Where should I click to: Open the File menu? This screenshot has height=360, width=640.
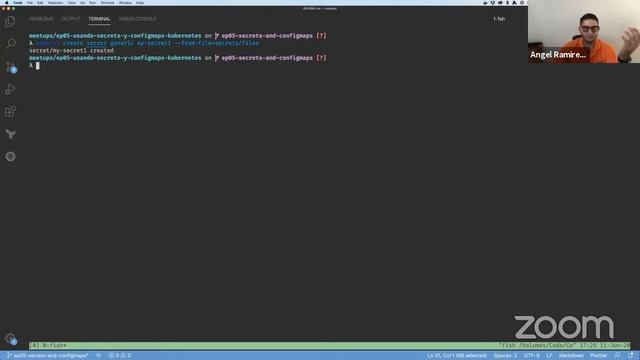pyautogui.click(x=30, y=3)
